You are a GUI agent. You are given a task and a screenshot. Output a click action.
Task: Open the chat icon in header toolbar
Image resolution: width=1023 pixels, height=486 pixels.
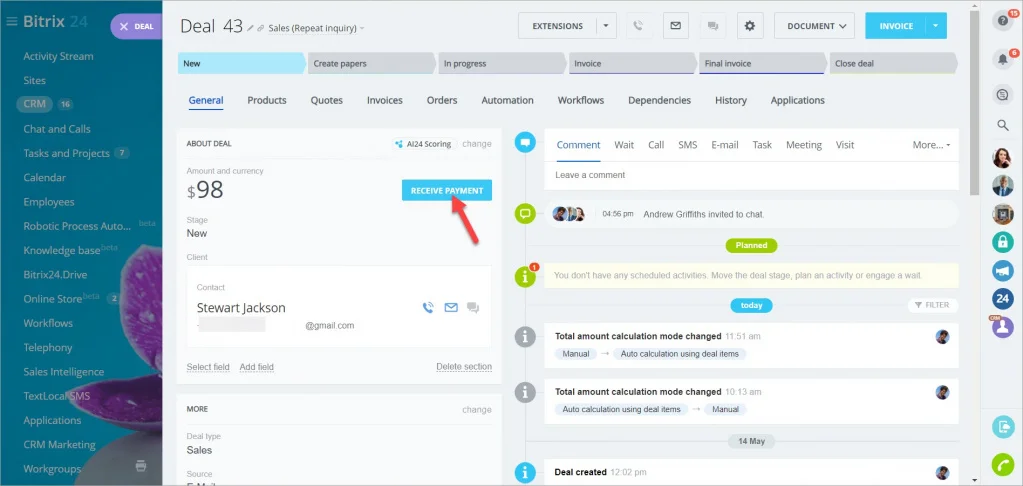pos(712,26)
